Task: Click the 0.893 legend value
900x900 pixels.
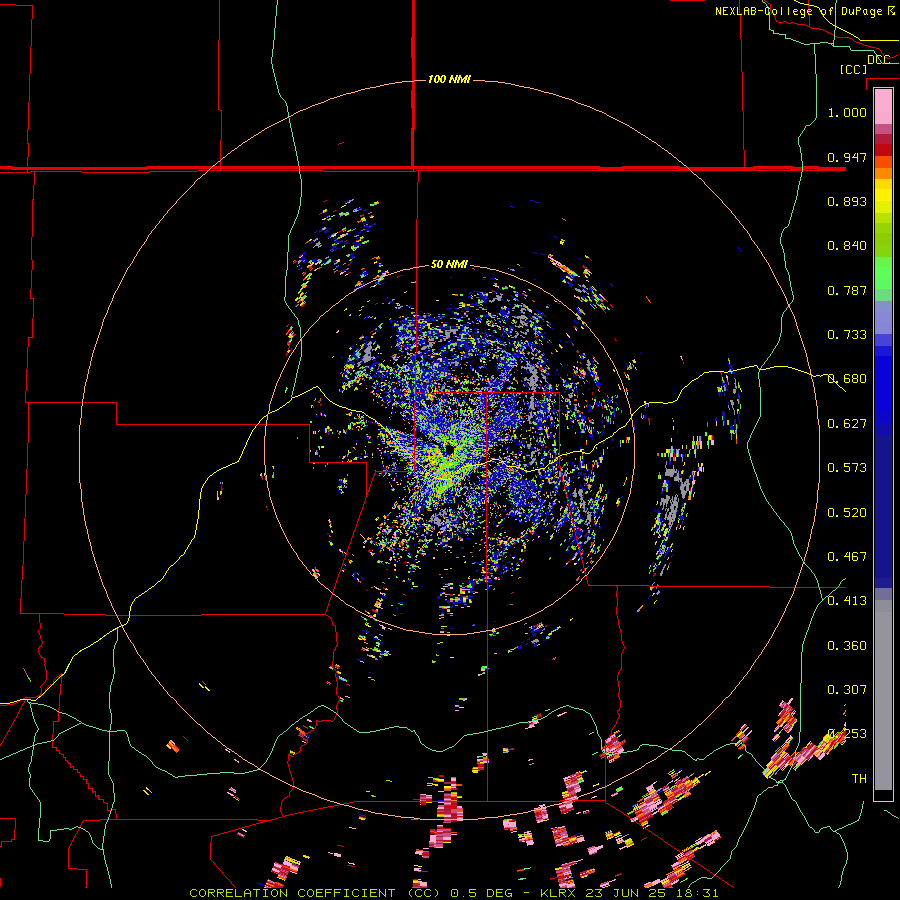Action: click(847, 201)
